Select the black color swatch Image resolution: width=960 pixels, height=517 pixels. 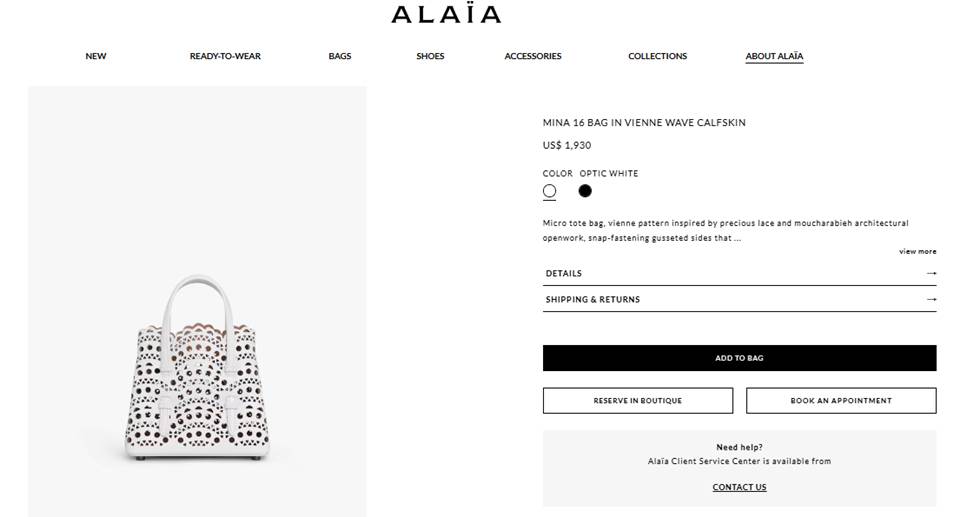pyautogui.click(x=585, y=191)
